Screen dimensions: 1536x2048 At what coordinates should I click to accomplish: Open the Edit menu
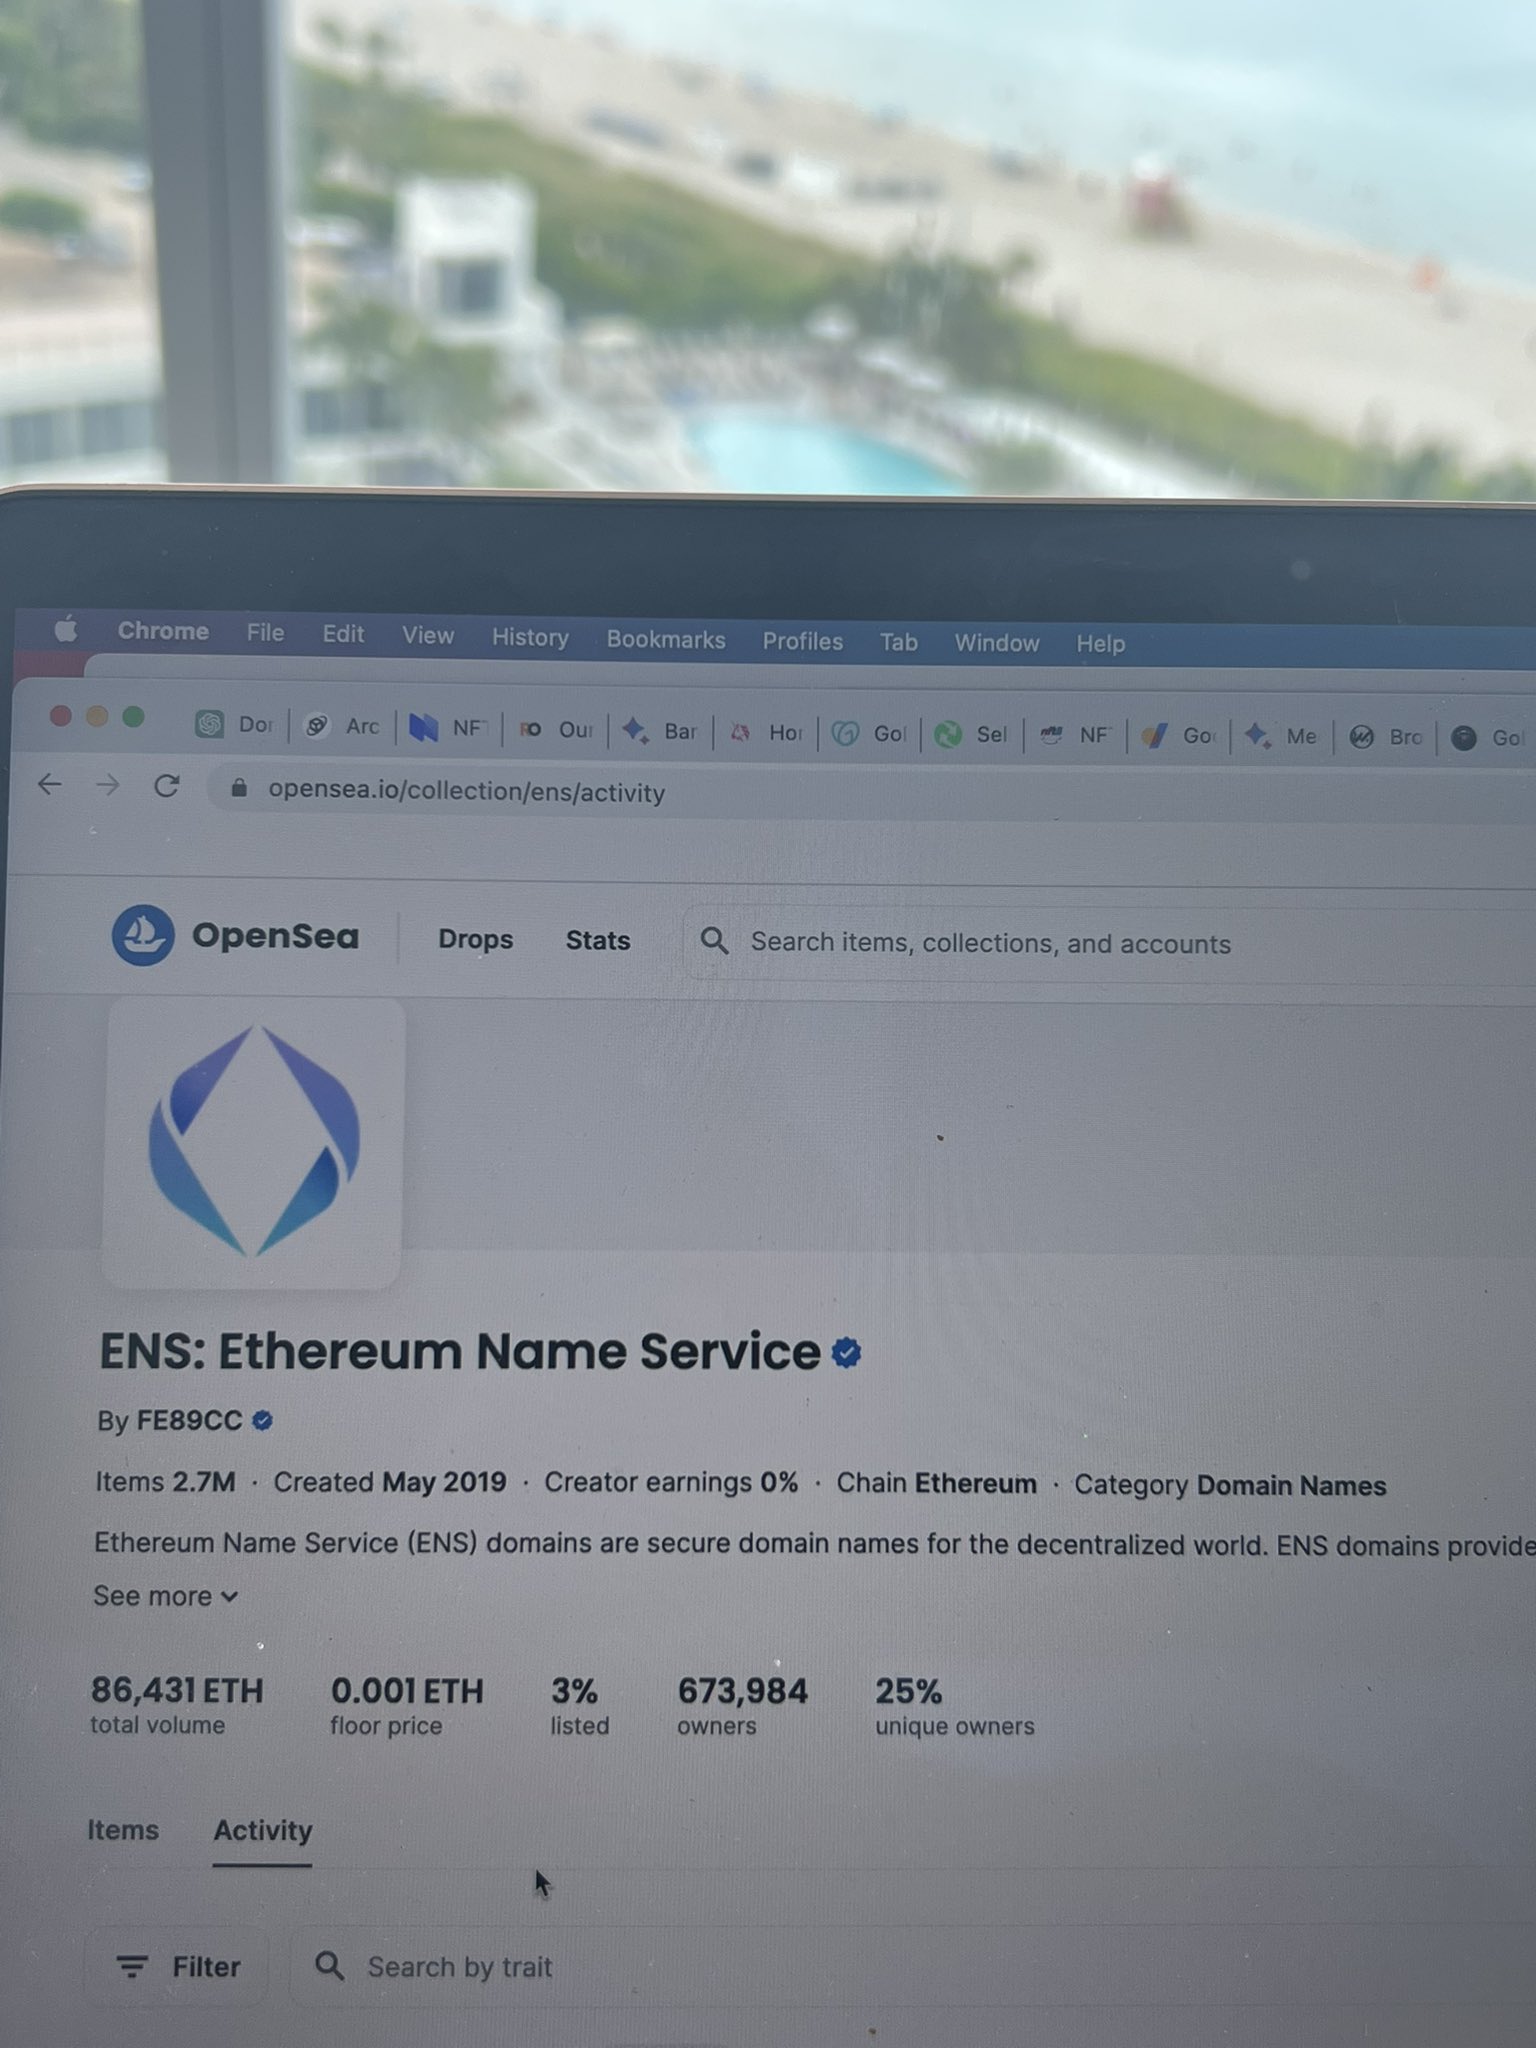point(343,634)
